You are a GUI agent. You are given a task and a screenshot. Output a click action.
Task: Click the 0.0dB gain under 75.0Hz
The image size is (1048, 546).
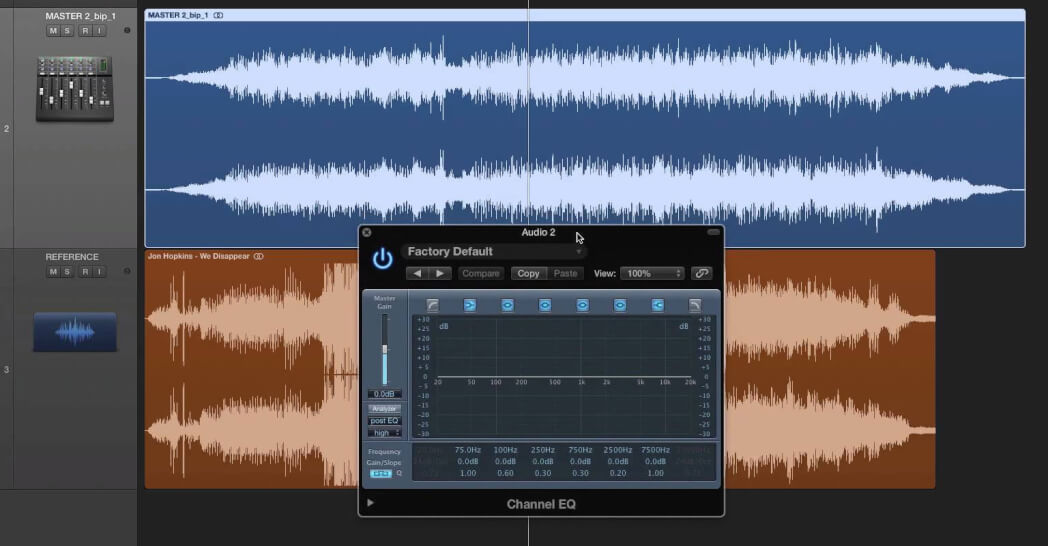point(468,462)
